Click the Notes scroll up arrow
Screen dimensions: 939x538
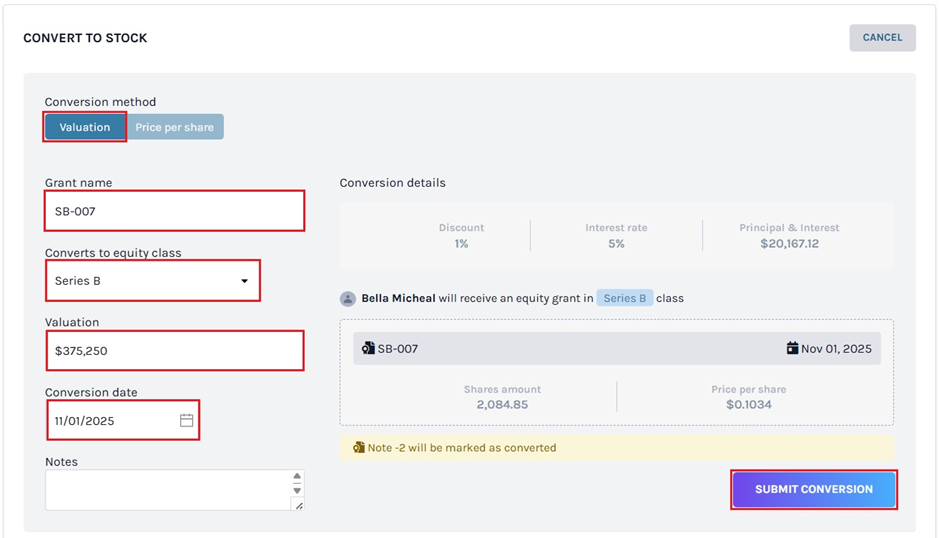coord(297,476)
